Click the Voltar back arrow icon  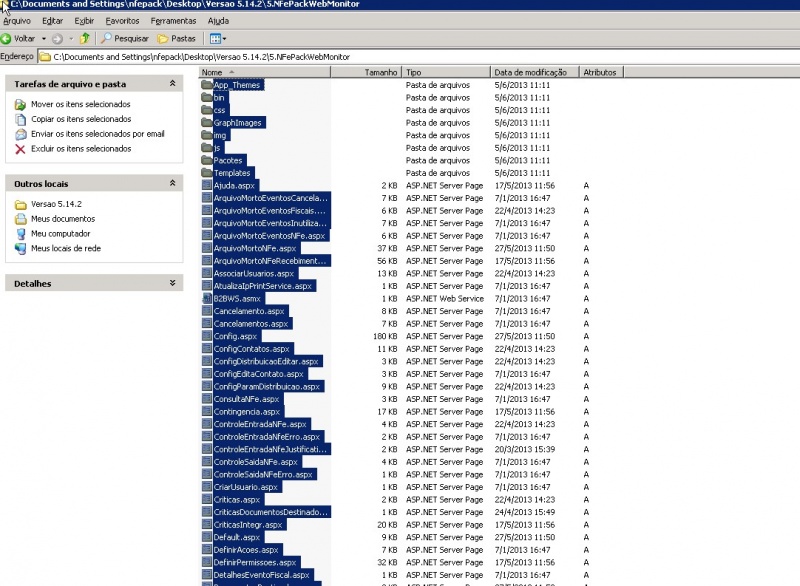(6, 38)
